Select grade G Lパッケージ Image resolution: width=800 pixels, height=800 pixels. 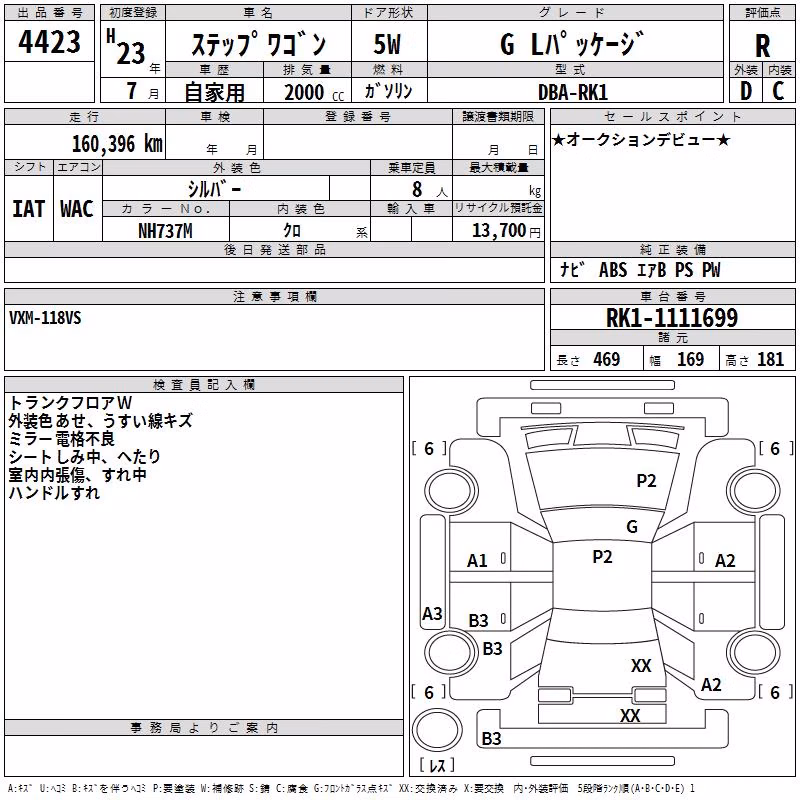pos(572,43)
